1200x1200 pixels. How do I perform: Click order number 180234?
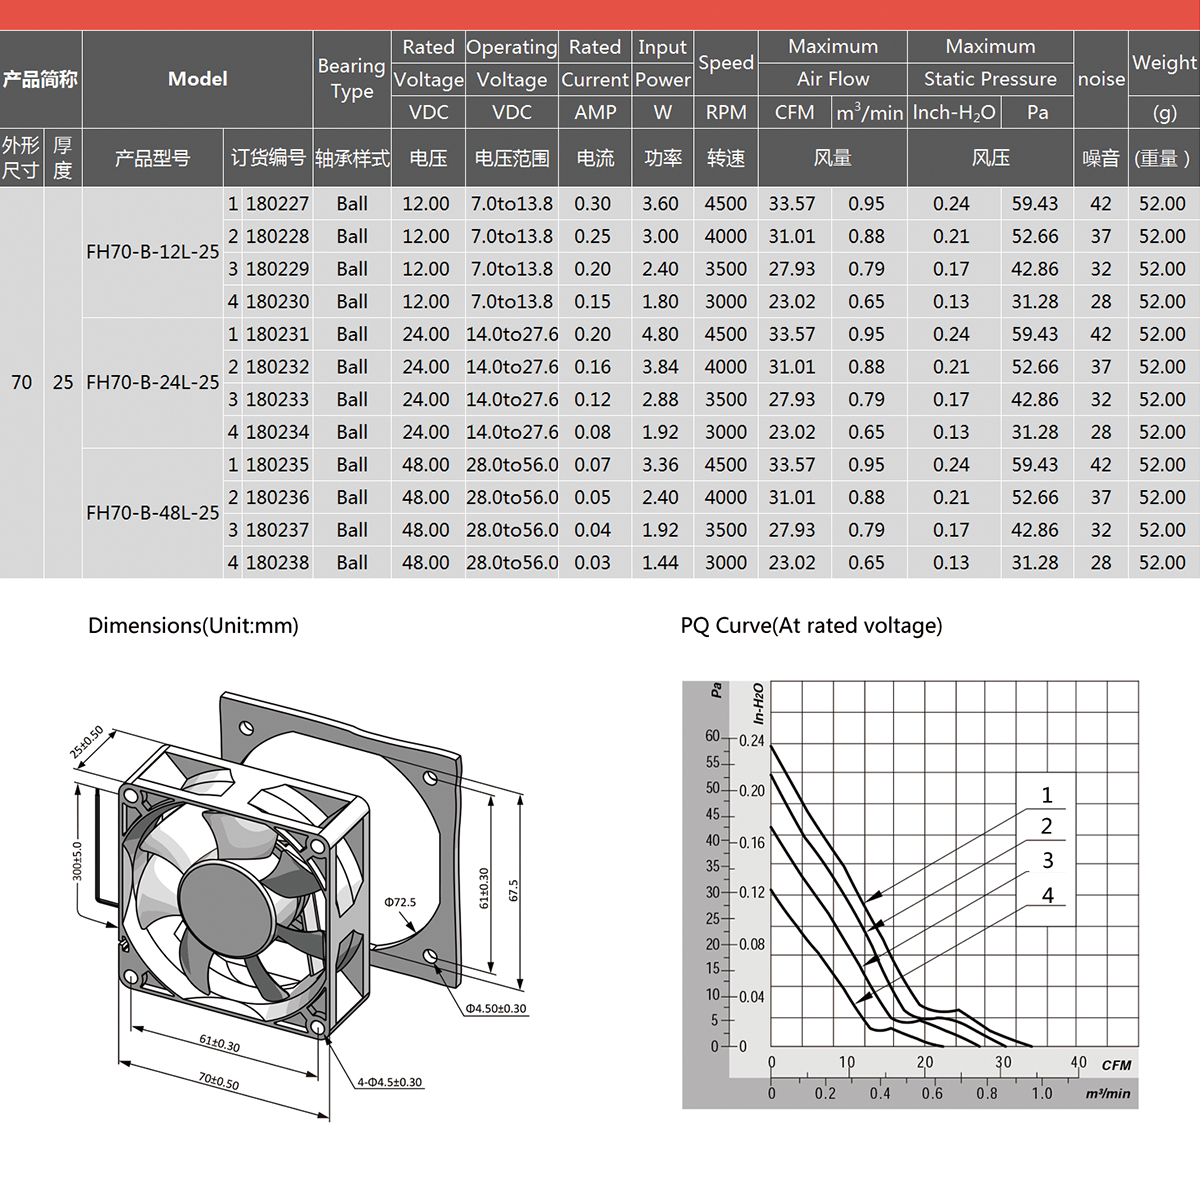coord(277,433)
